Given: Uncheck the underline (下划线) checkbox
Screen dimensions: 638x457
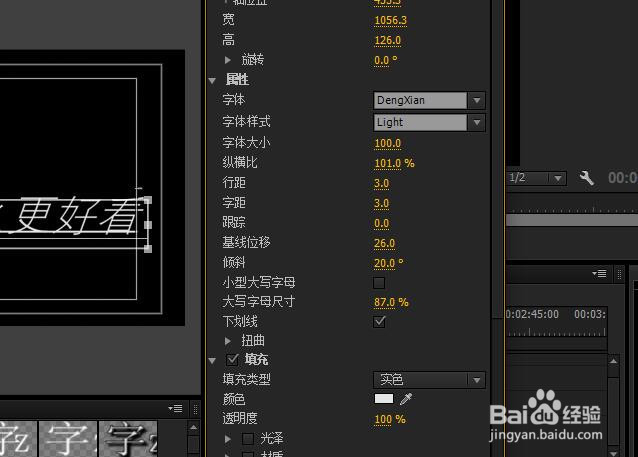Looking at the screenshot, I should (379, 321).
